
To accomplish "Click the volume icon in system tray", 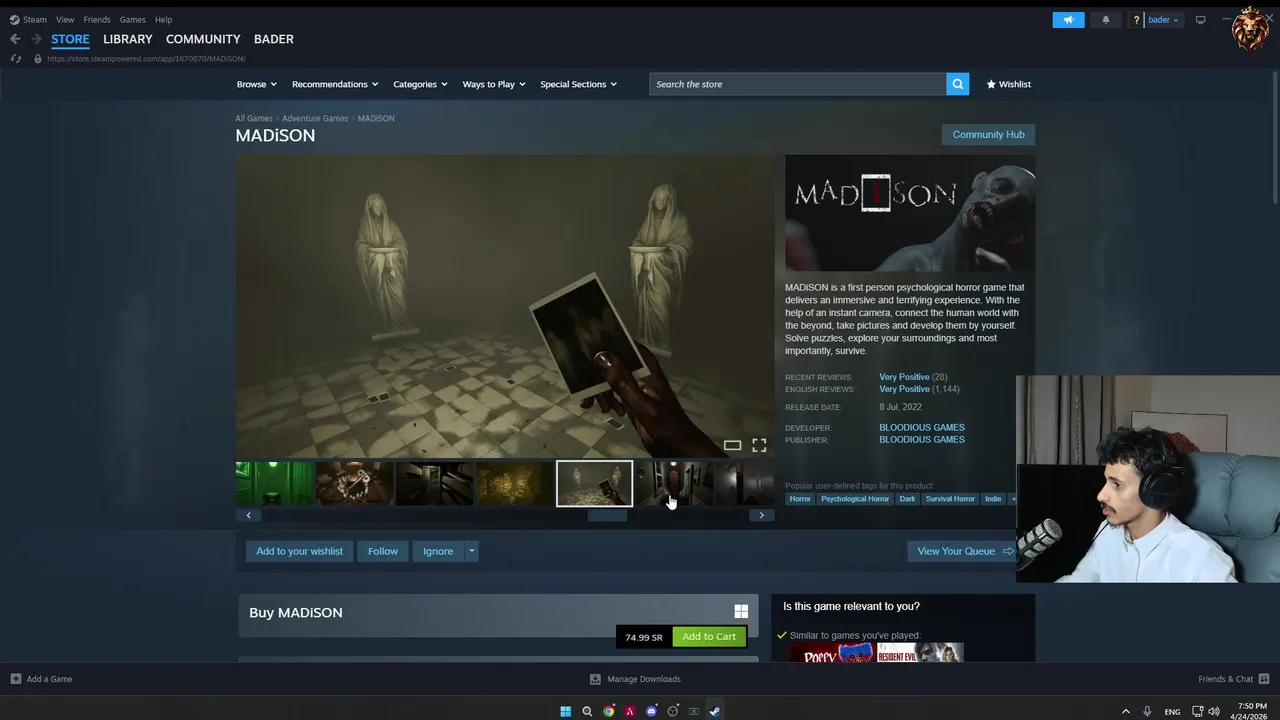I will pos(1214,711).
